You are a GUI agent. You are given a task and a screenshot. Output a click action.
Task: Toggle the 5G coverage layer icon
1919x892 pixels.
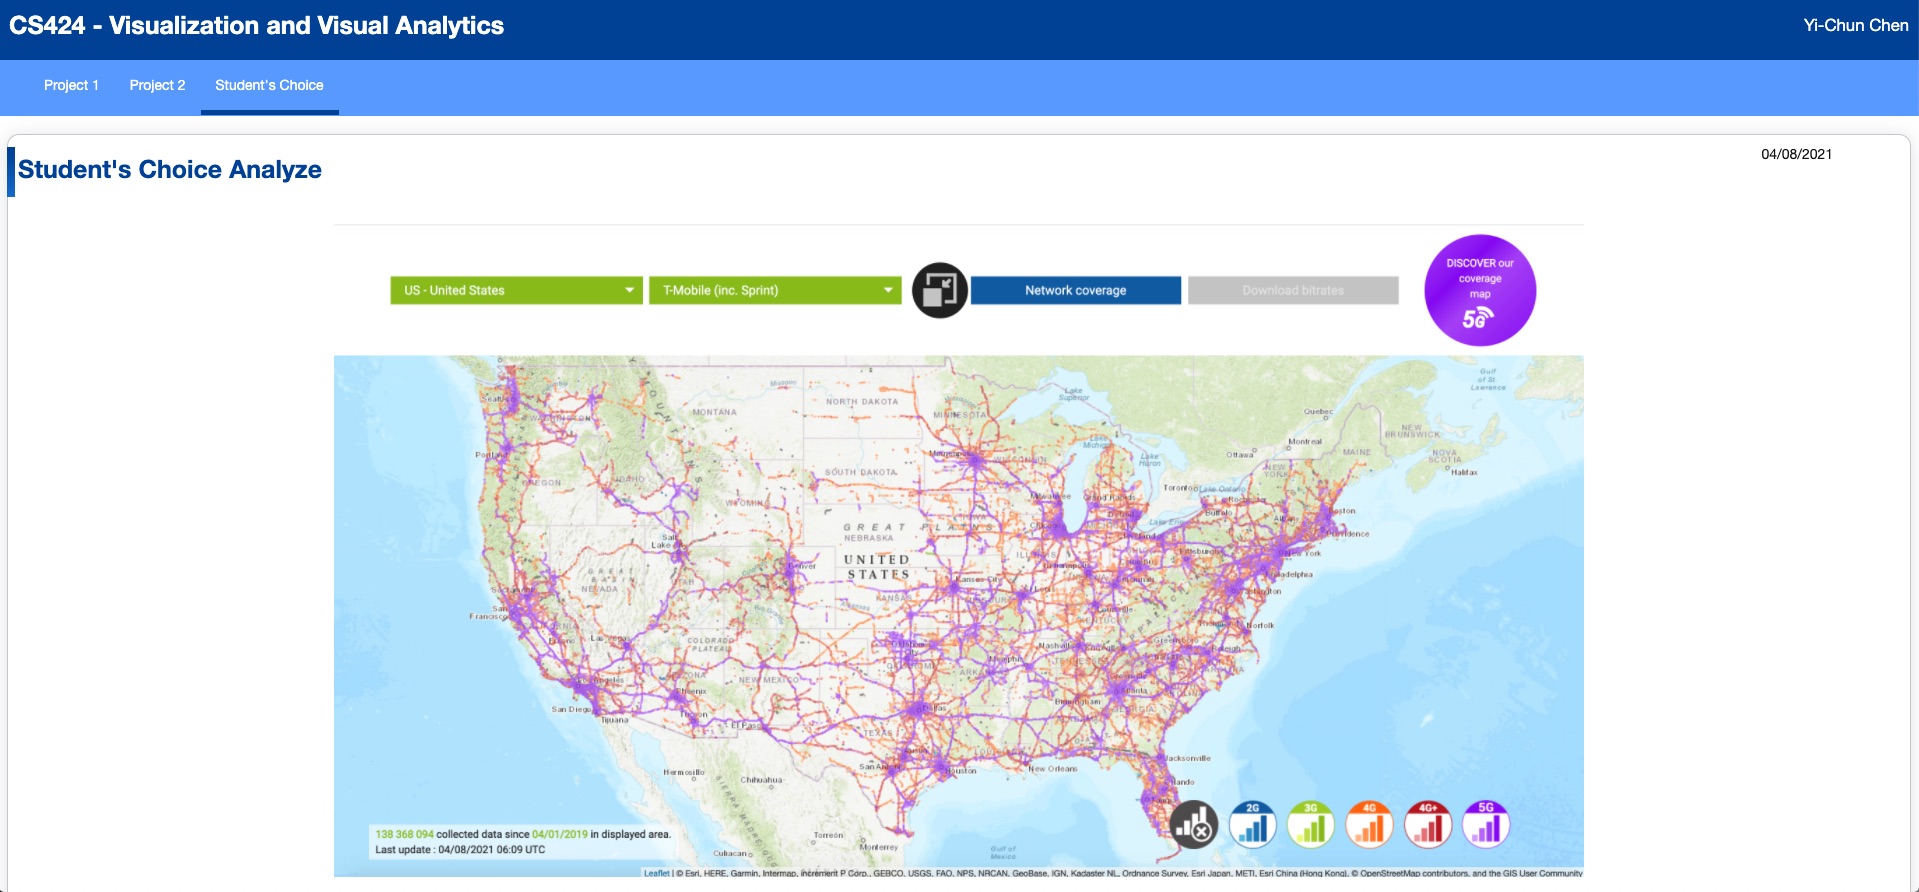[1486, 825]
